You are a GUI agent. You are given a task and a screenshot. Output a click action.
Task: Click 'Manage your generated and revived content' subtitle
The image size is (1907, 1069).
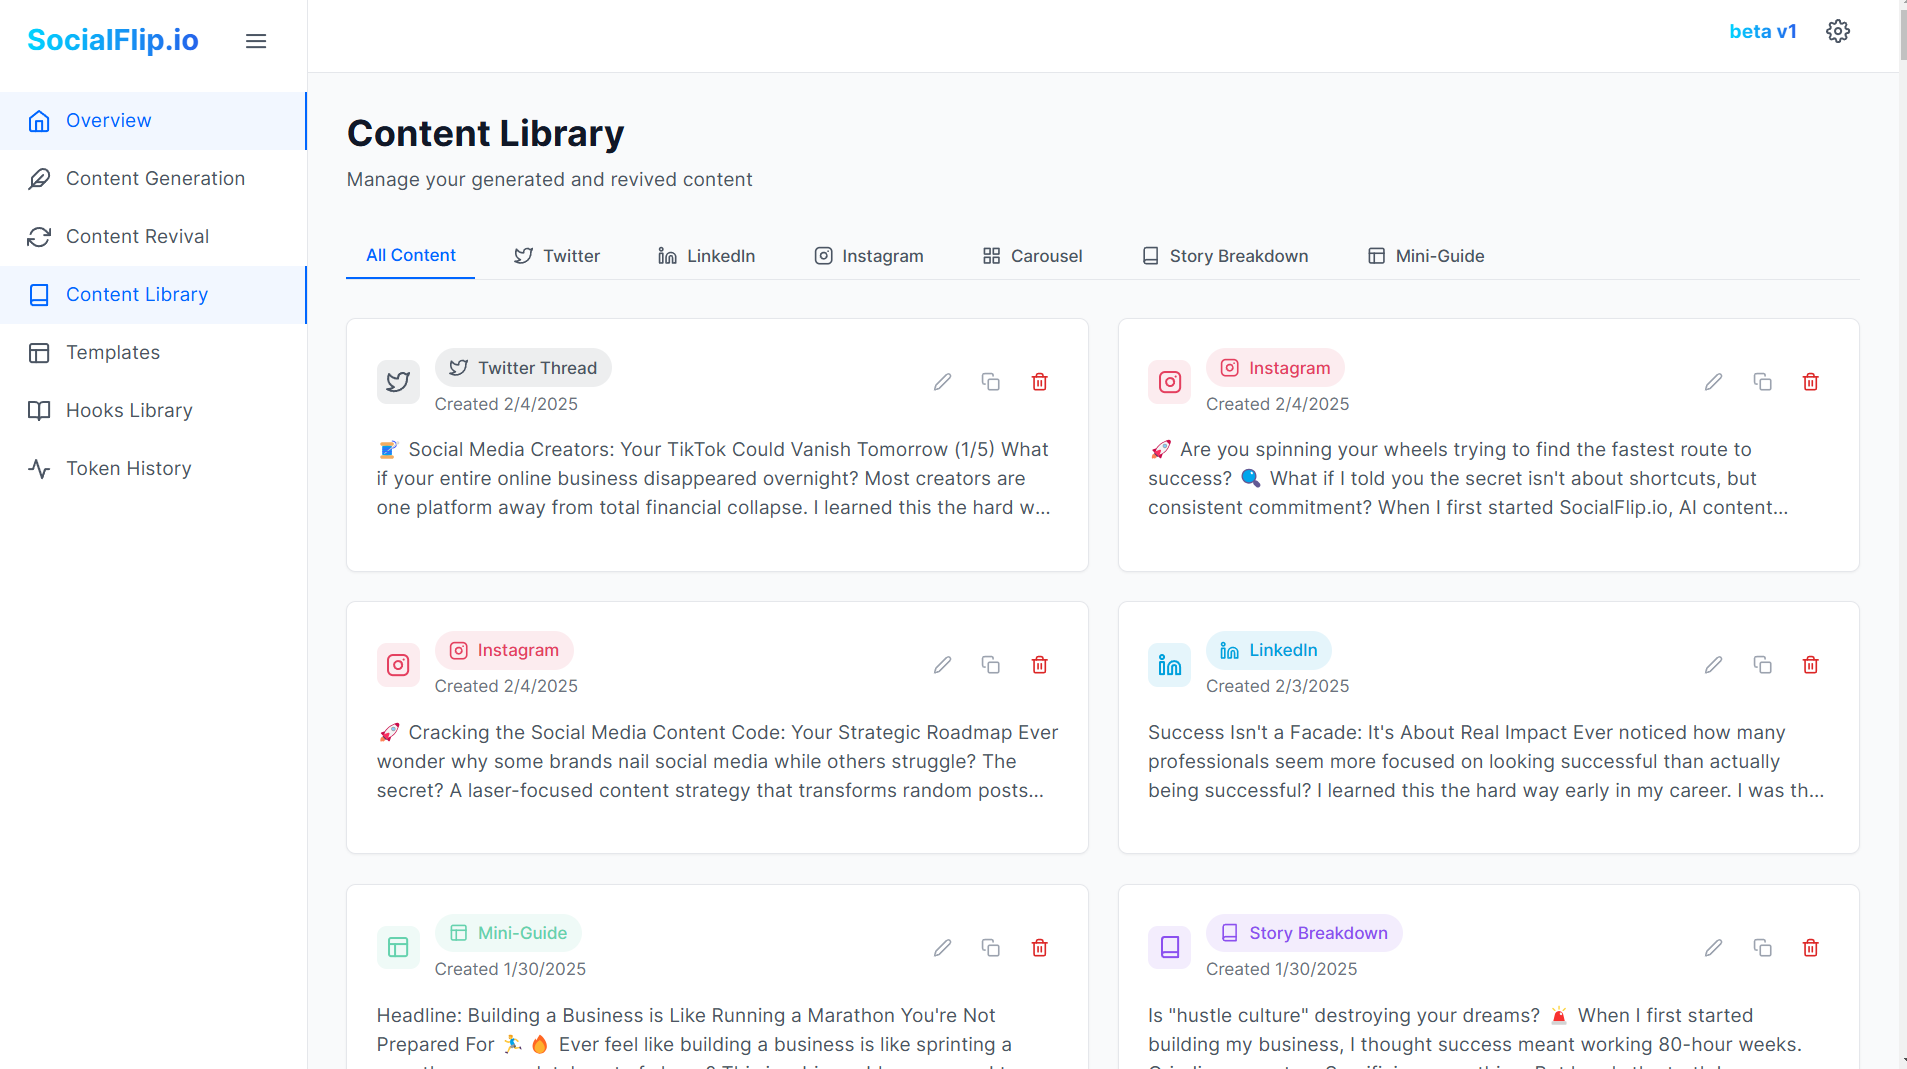pos(549,180)
